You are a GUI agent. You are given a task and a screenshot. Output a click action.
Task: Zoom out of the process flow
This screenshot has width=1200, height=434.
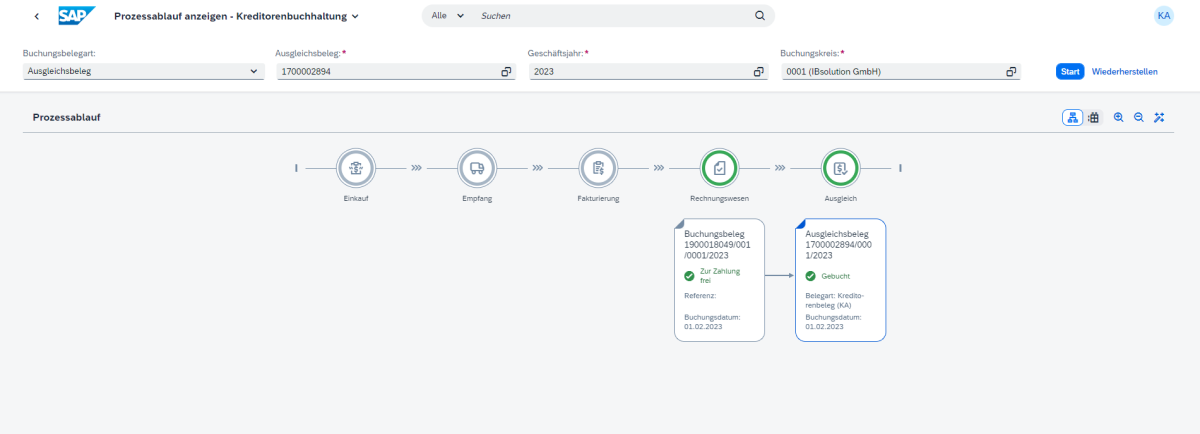click(x=1139, y=117)
